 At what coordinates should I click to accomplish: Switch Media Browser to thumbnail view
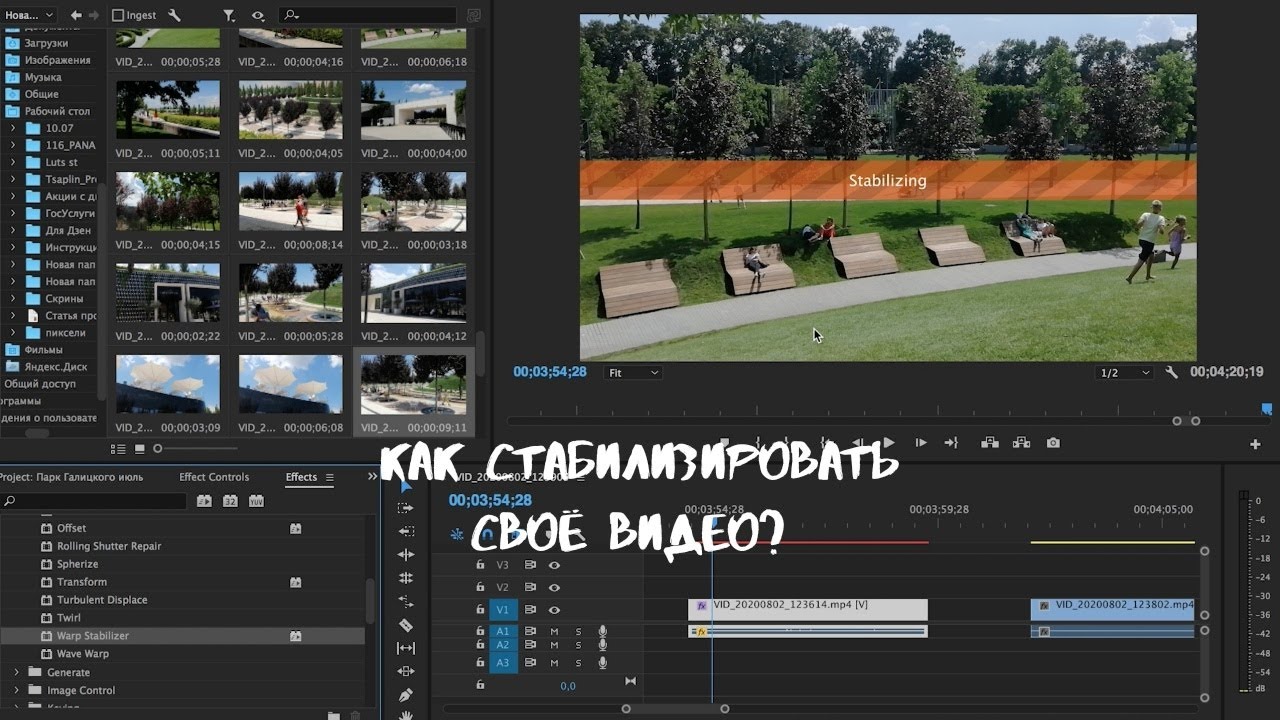point(140,449)
